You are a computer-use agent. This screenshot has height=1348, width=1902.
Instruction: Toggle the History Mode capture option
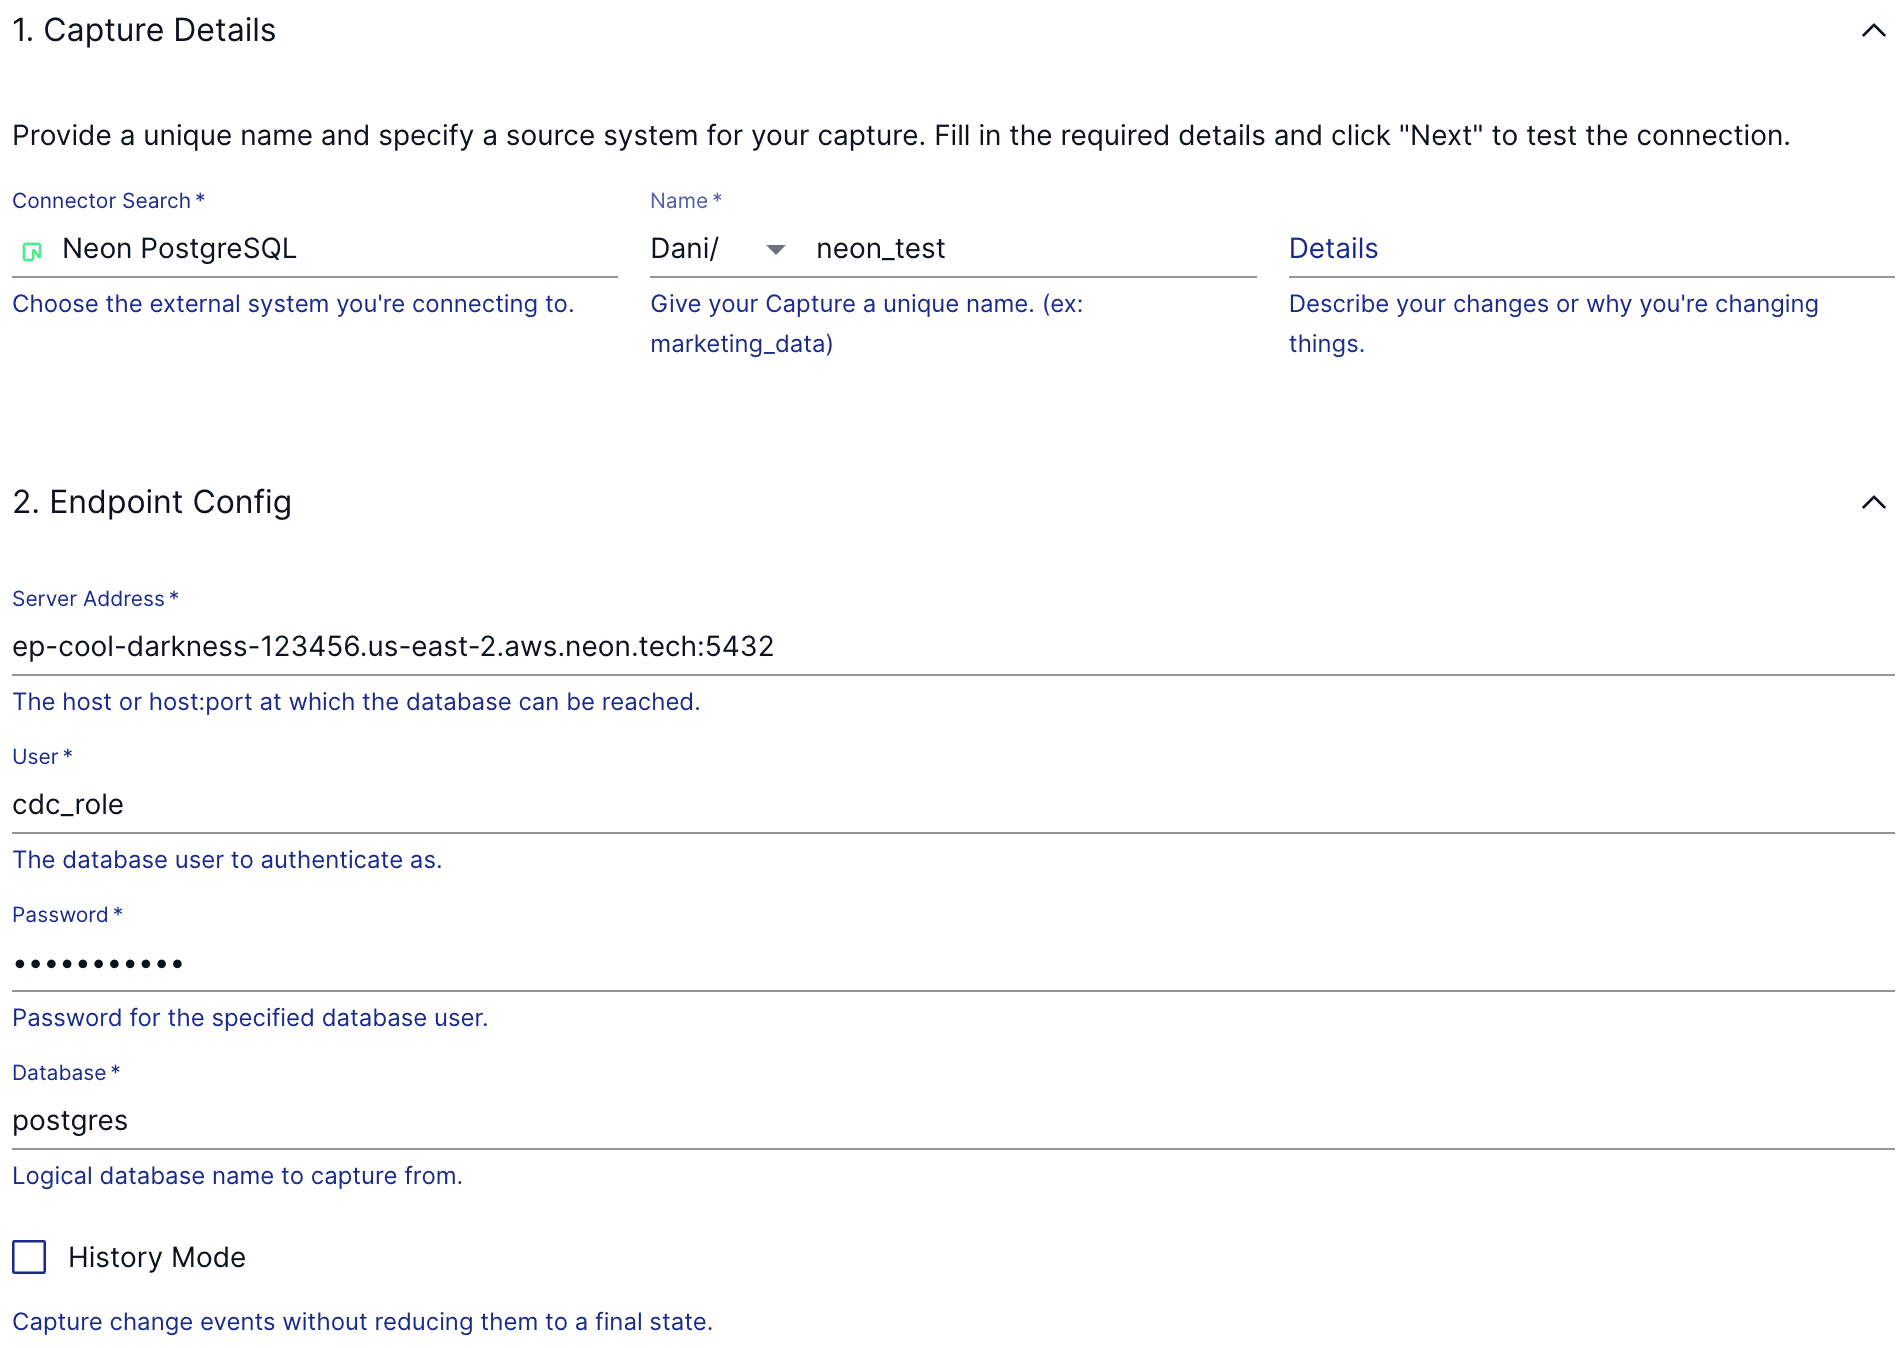coord(28,1258)
